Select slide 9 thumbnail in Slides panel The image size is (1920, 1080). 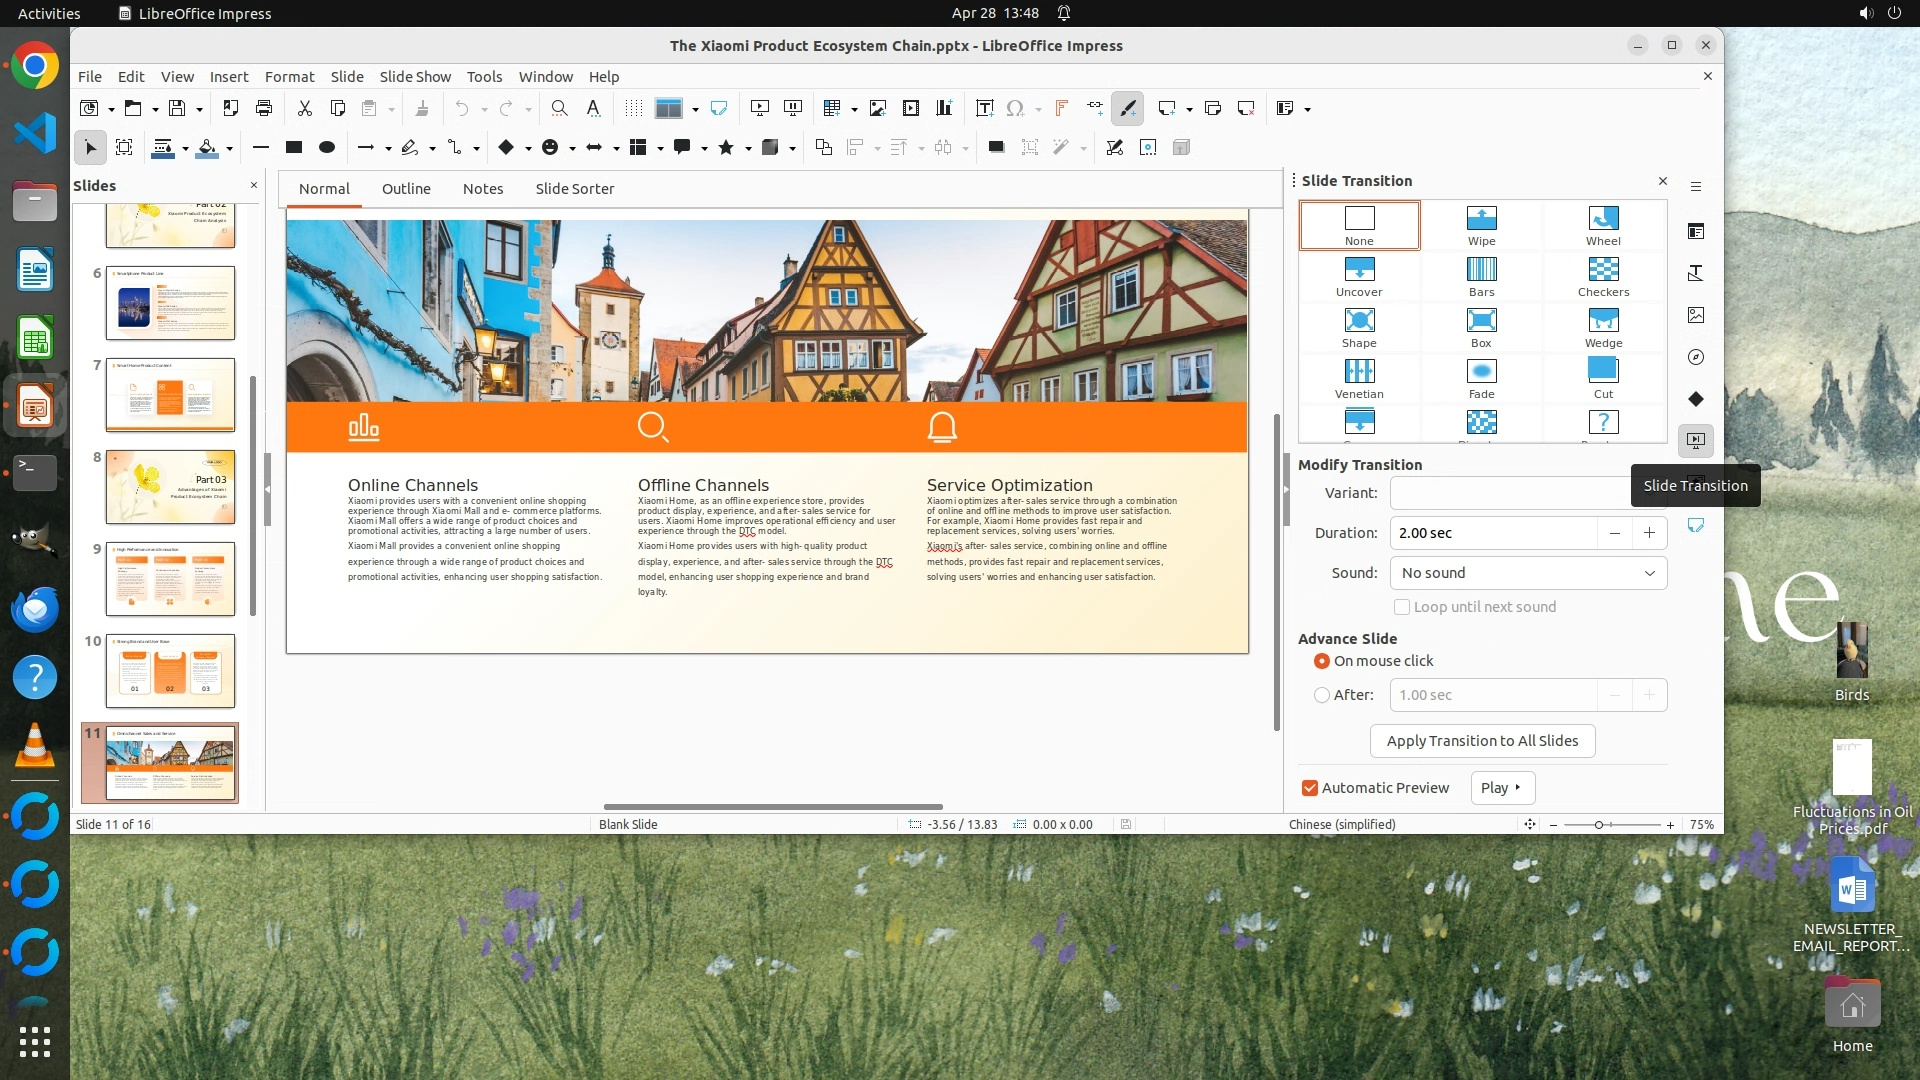tap(170, 579)
